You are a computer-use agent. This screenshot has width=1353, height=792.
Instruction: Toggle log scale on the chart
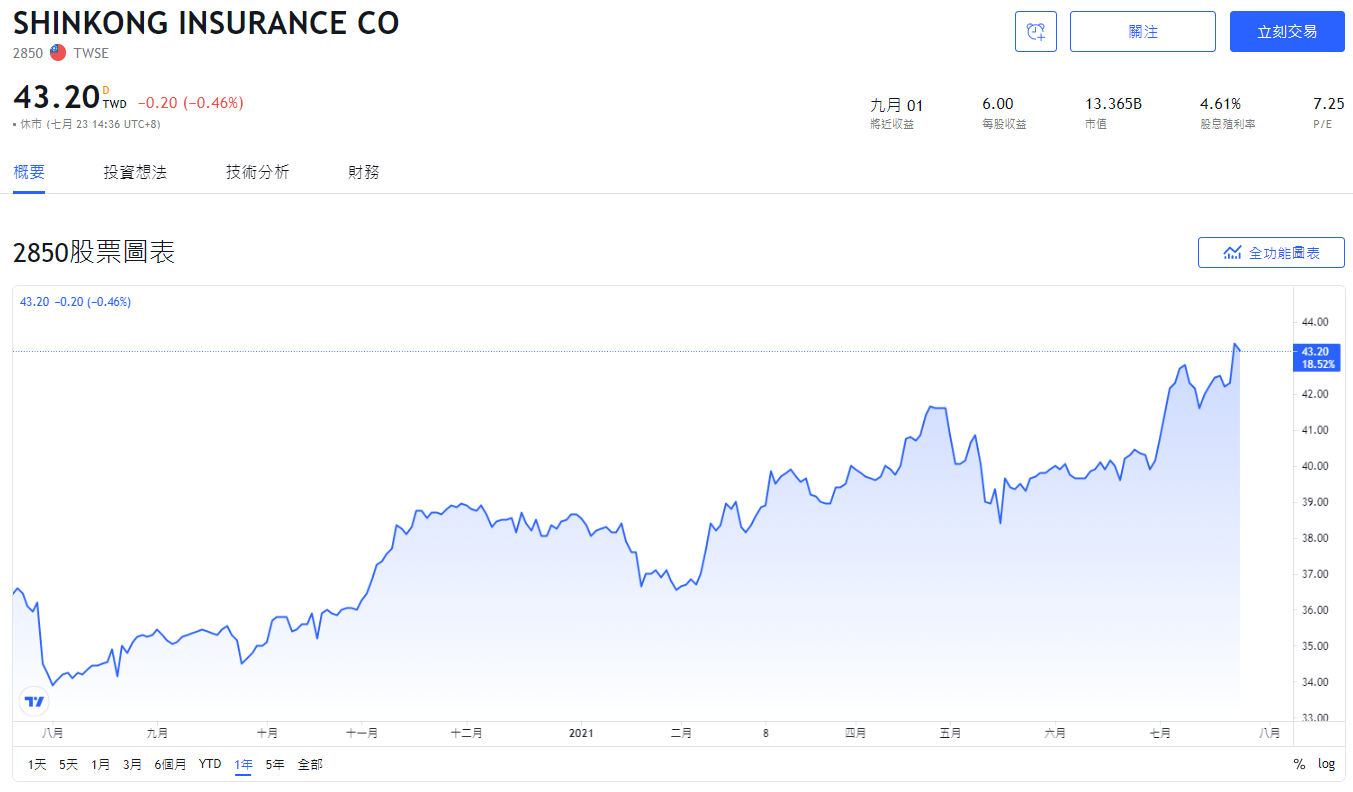1326,764
